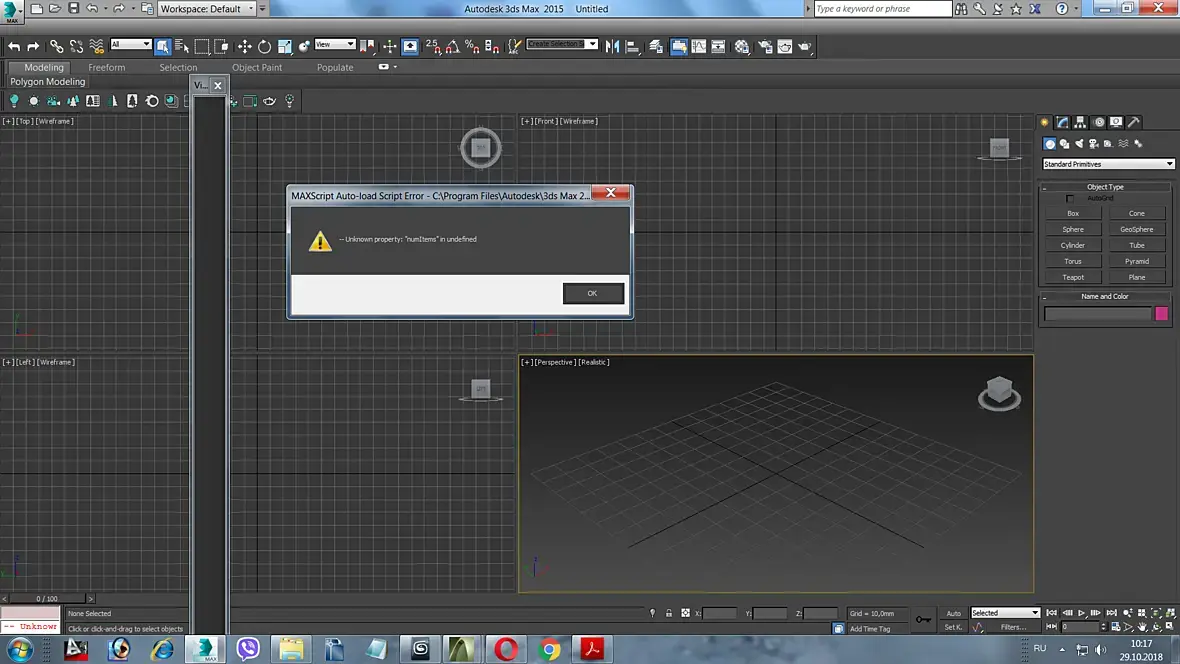
Task: Click the Teapot primitive button
Action: click(1073, 278)
